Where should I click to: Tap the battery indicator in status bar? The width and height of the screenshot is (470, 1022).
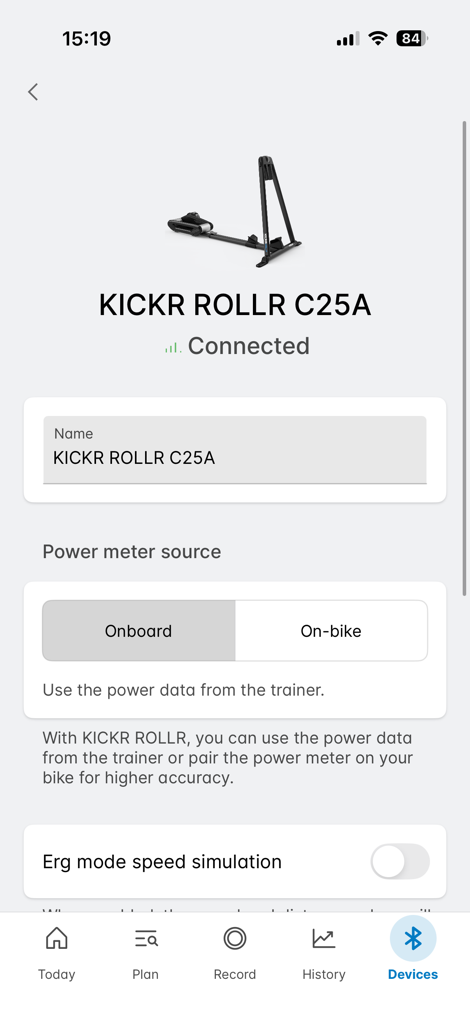412,38
